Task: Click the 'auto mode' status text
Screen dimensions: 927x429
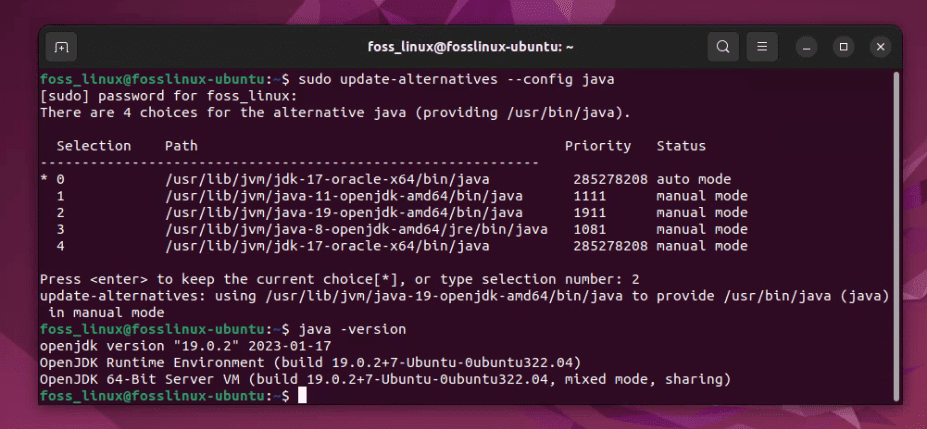Action: click(x=693, y=179)
